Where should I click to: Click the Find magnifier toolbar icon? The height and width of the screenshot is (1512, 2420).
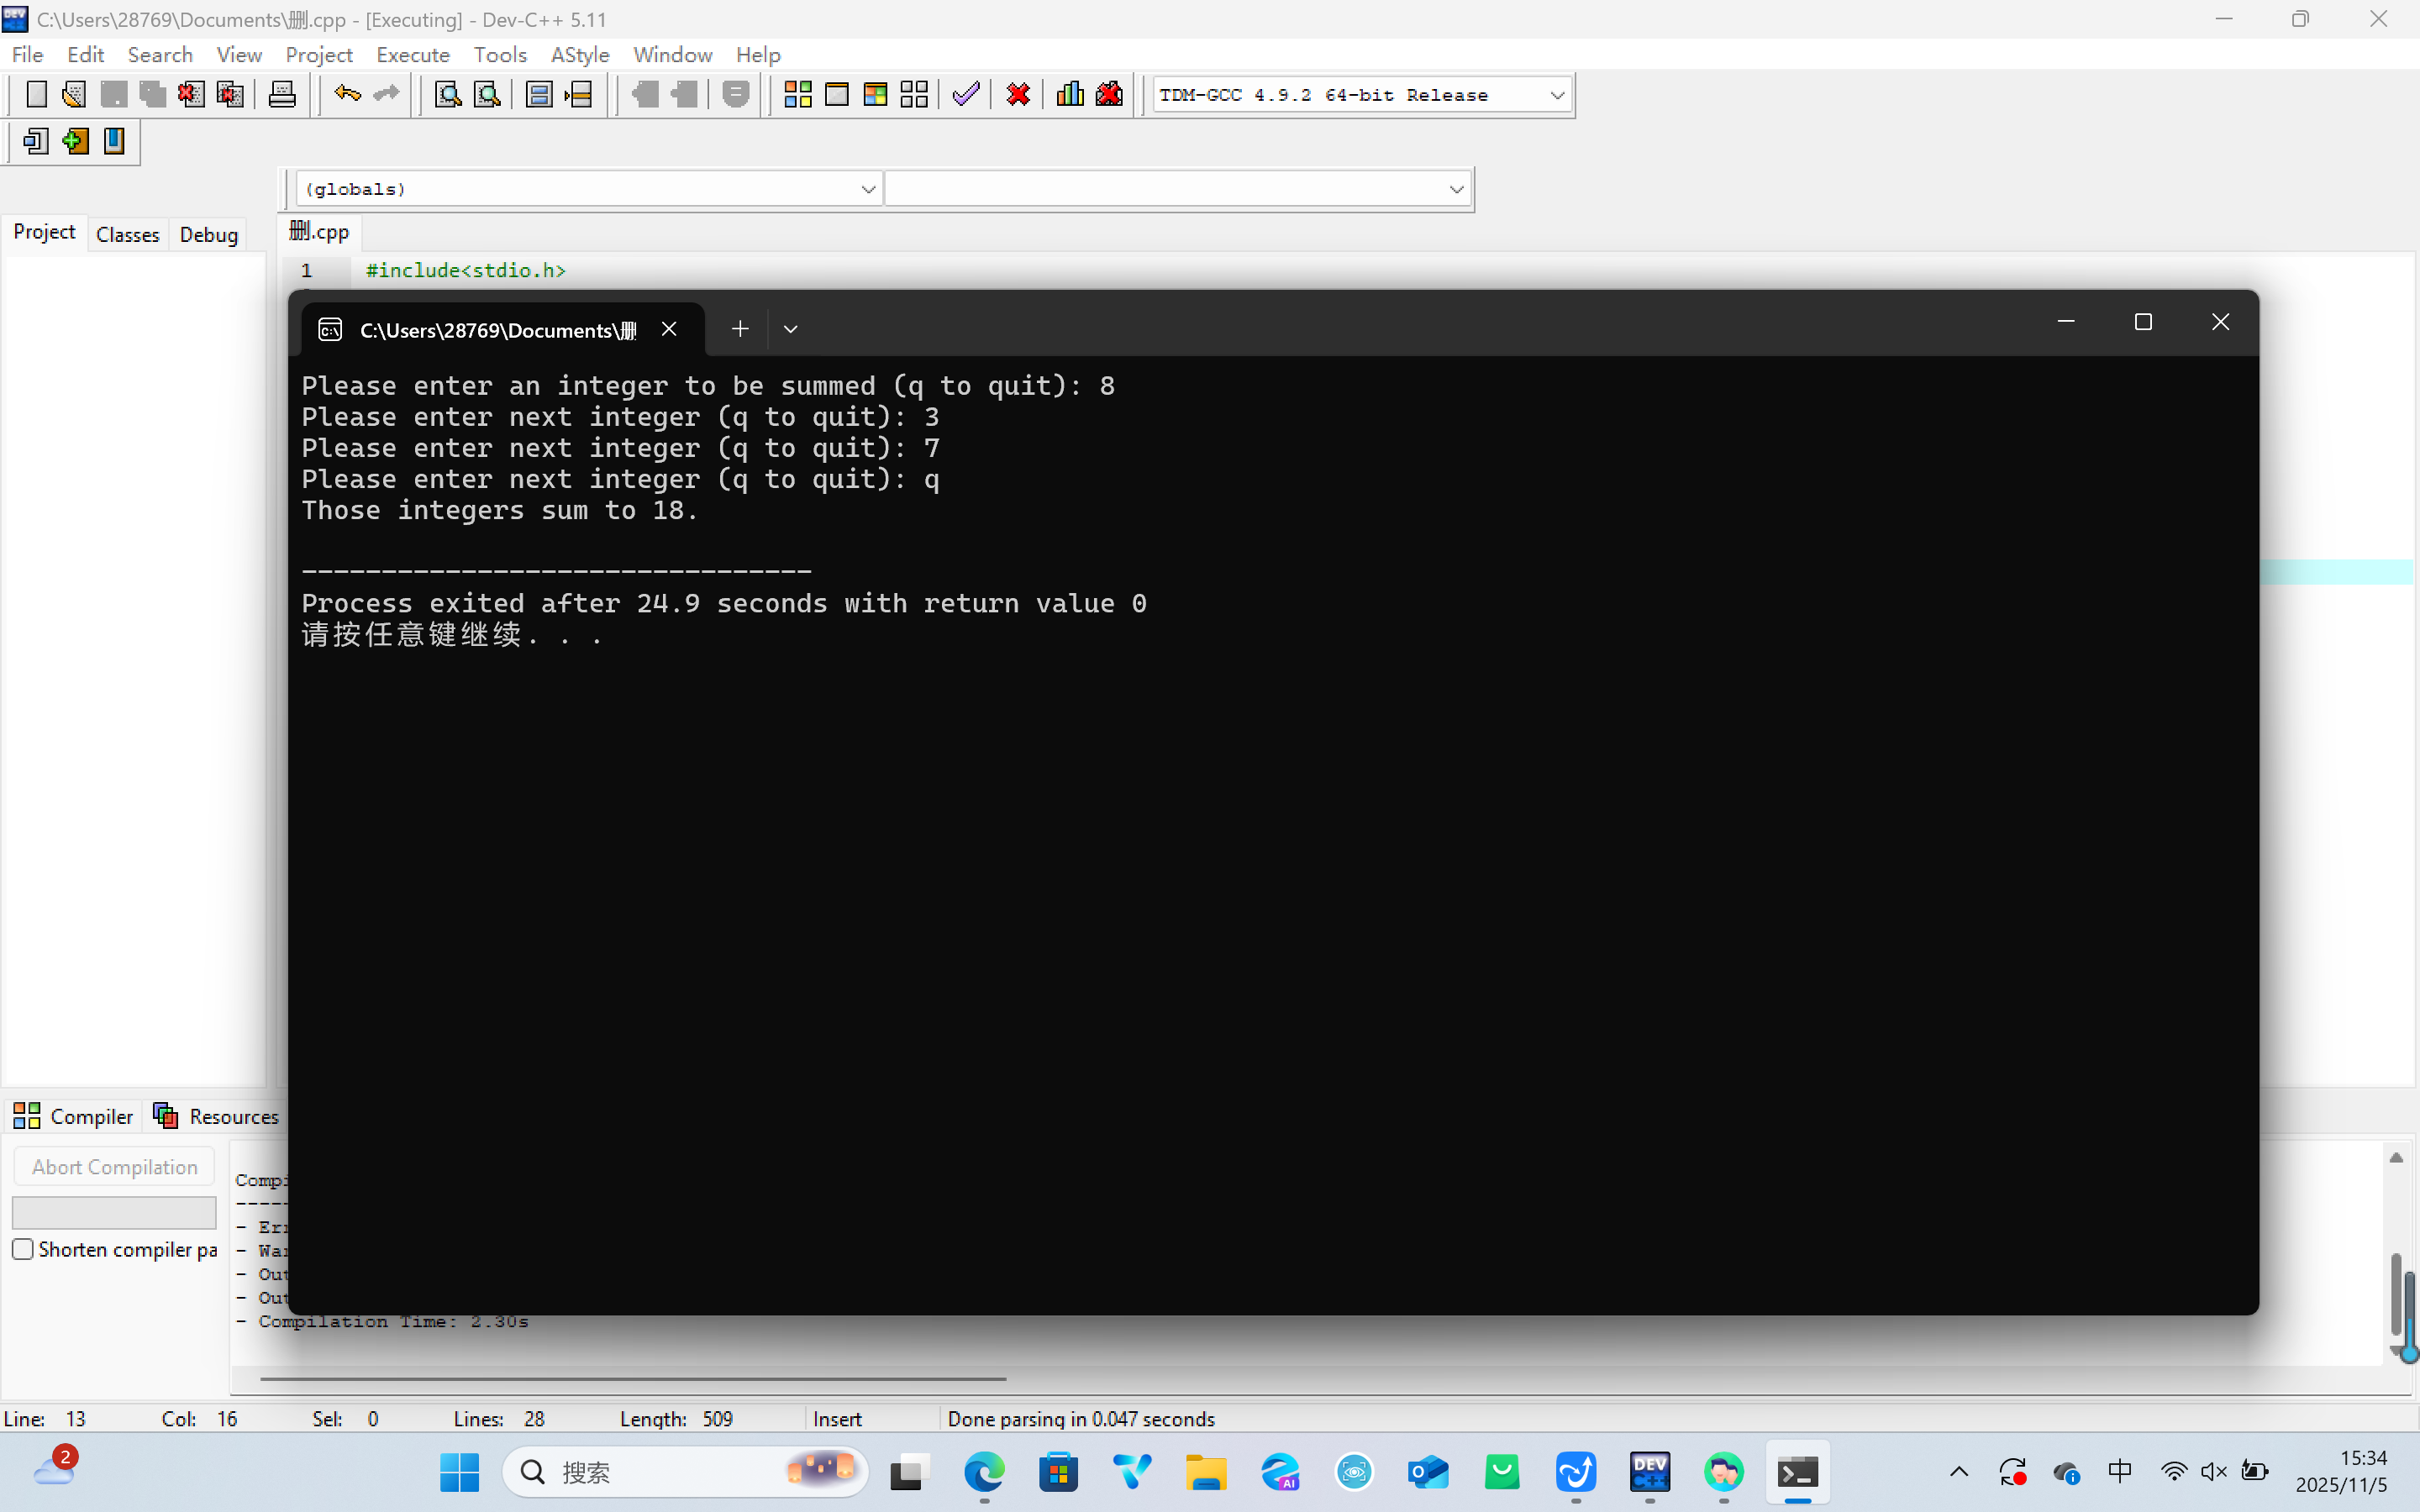(x=447, y=95)
